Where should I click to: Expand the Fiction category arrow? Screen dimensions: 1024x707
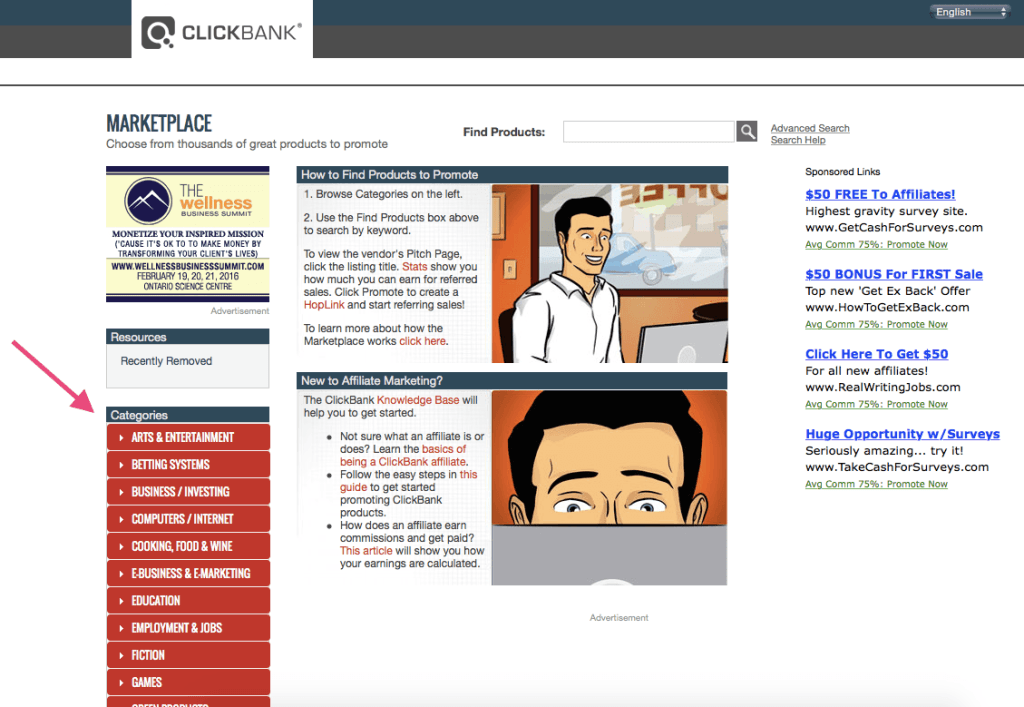pyautogui.click(x=121, y=655)
